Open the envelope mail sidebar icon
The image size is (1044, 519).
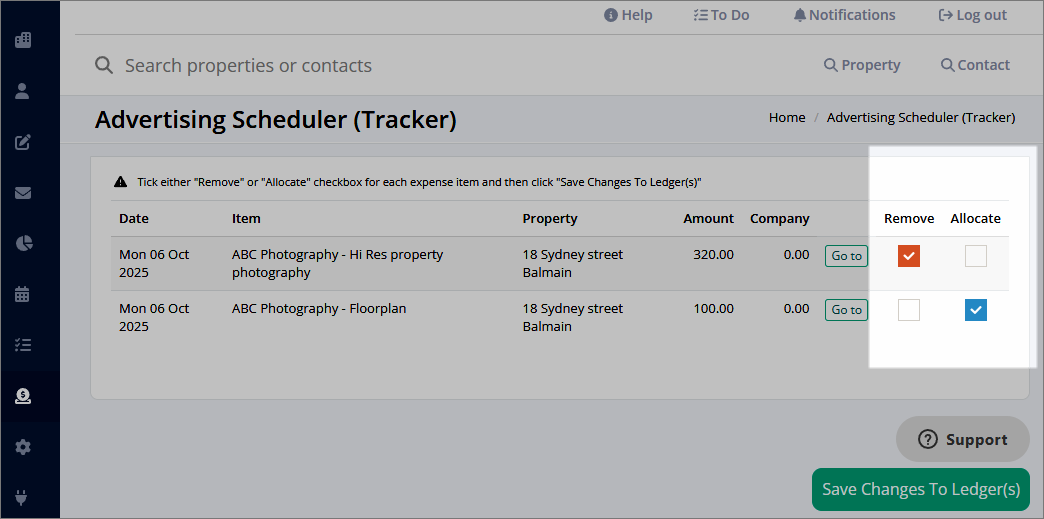(23, 193)
